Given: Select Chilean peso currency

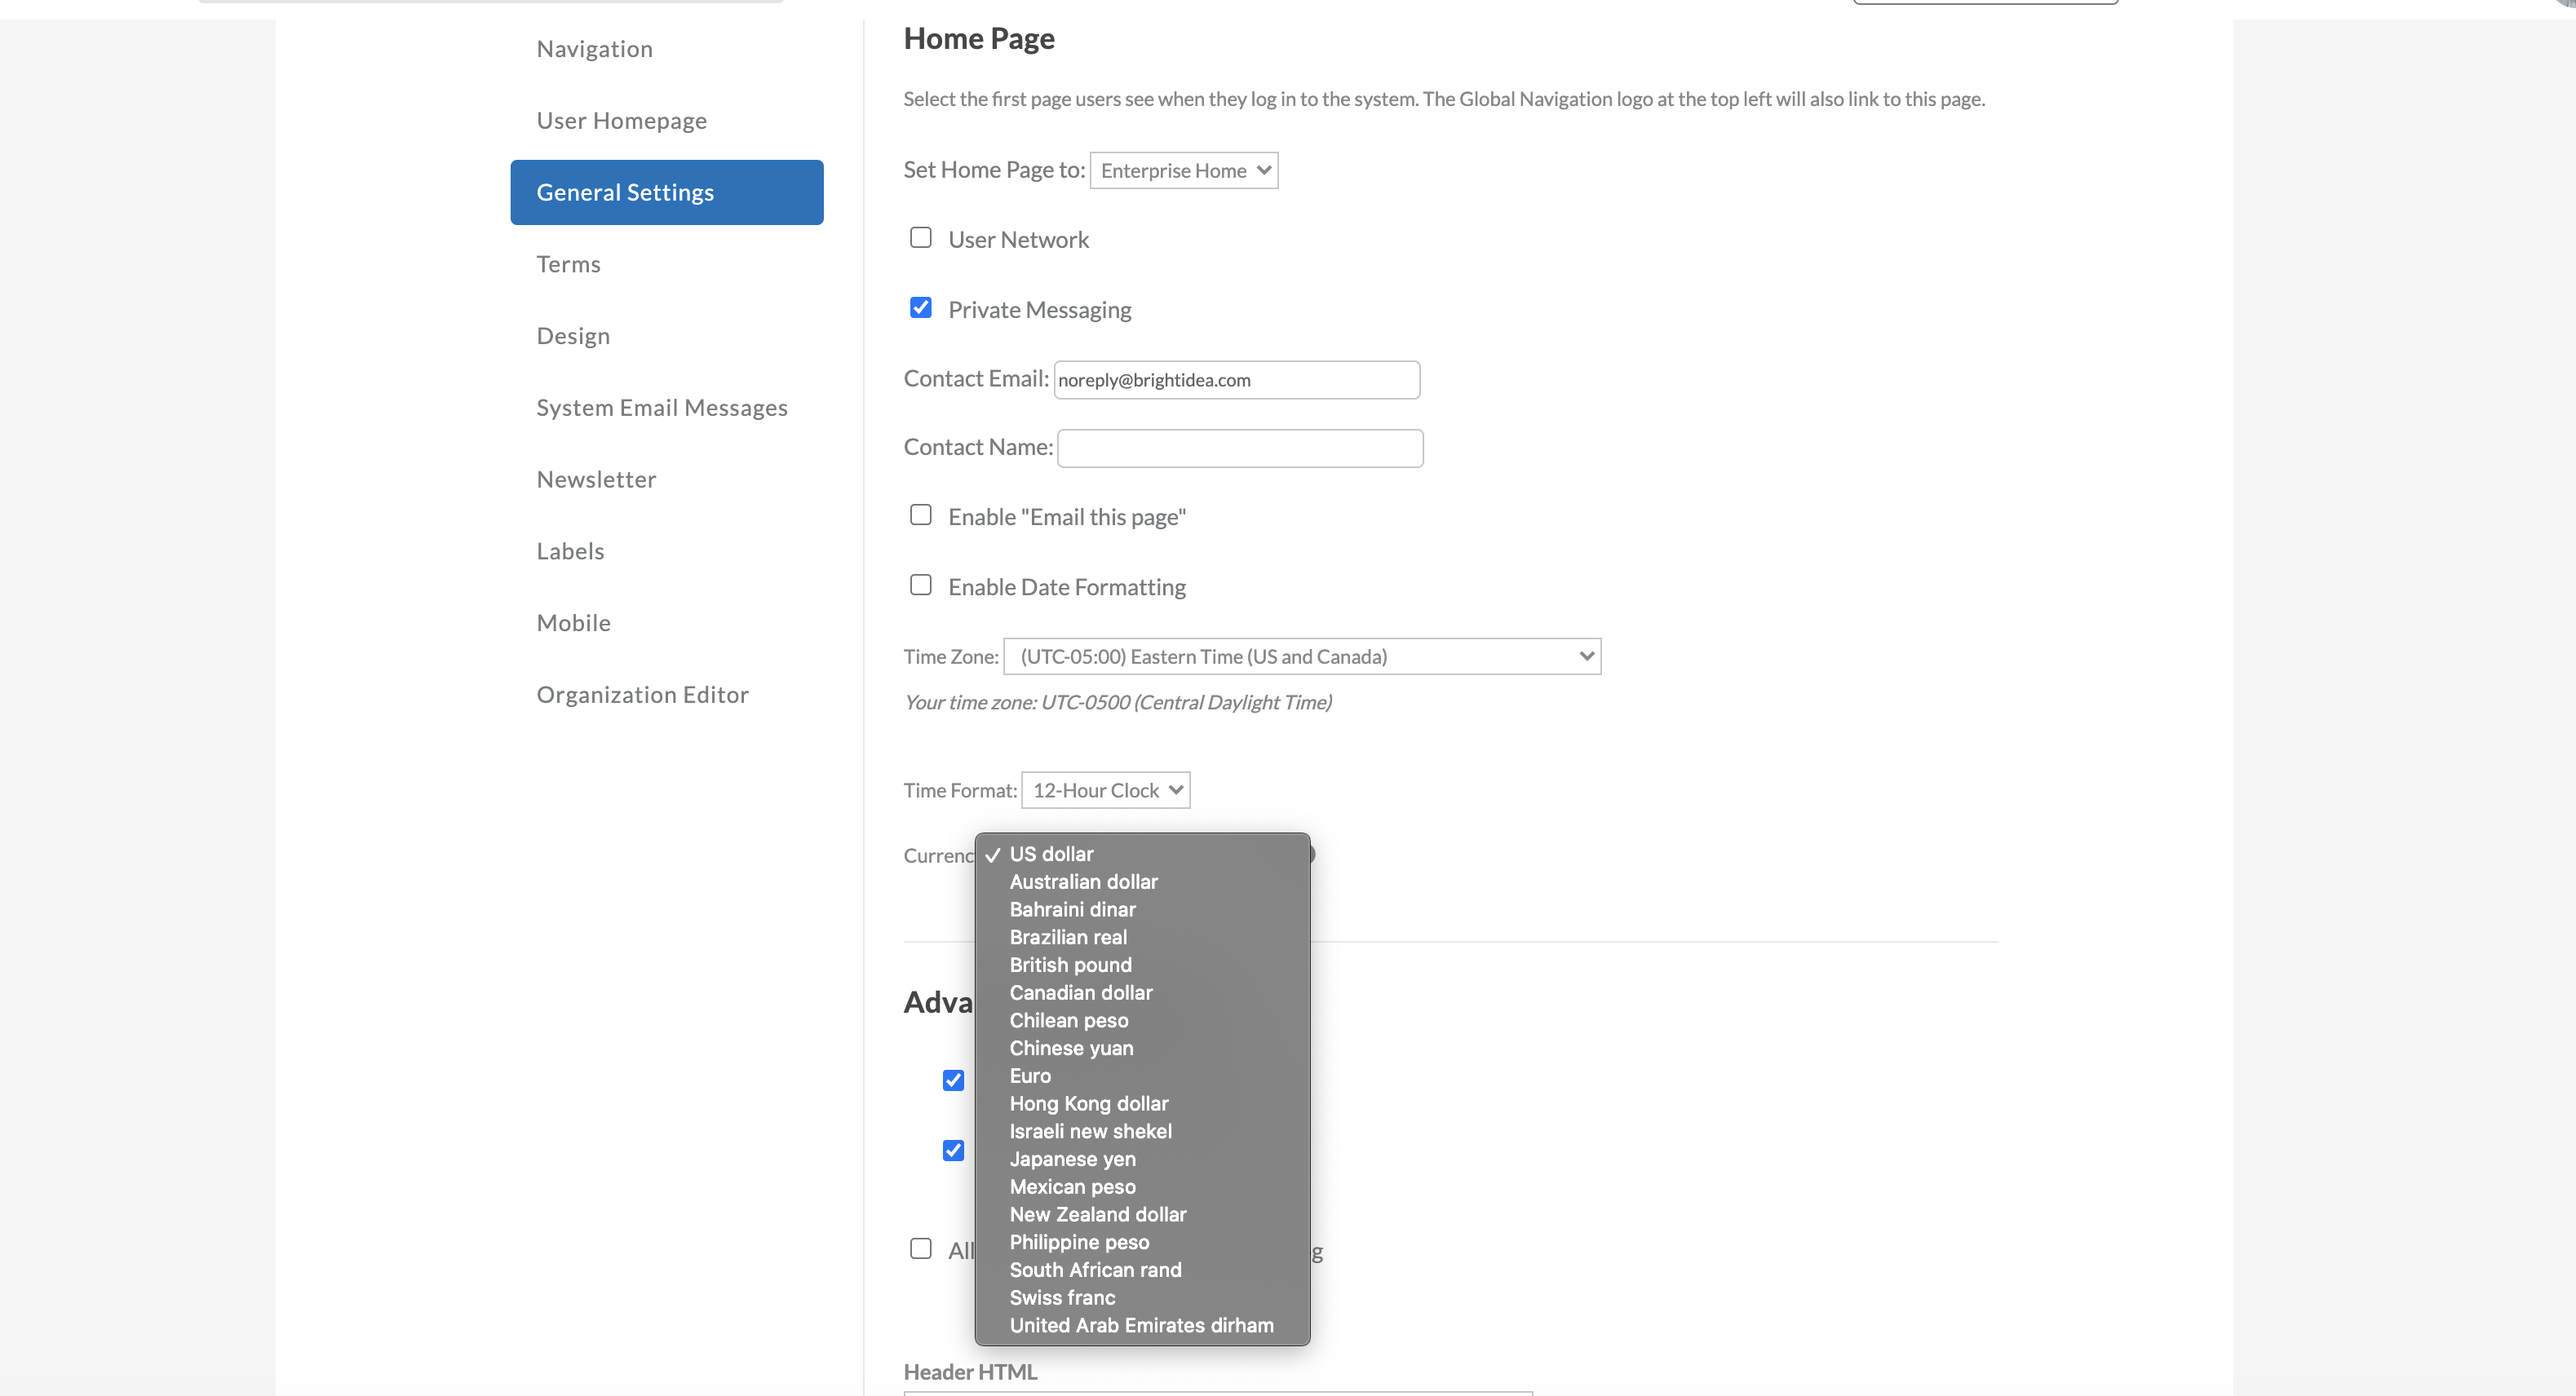Looking at the screenshot, I should [x=1142, y=1020].
